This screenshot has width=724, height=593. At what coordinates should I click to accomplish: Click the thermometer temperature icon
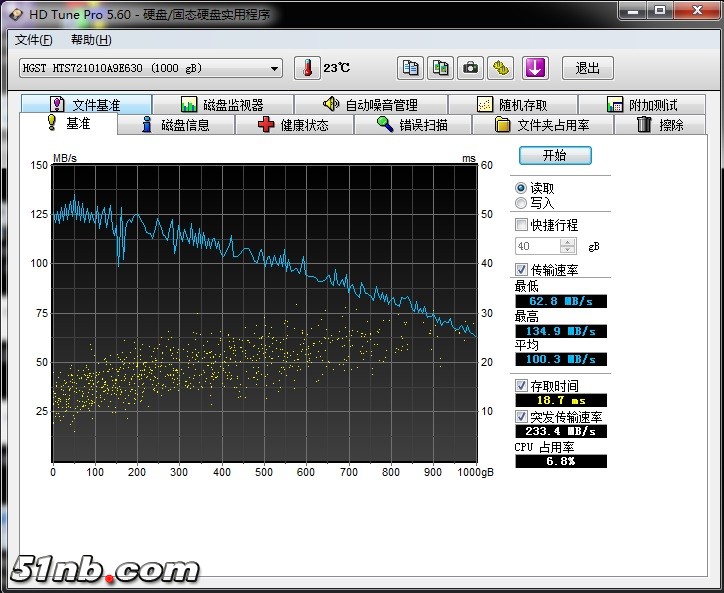click(309, 68)
